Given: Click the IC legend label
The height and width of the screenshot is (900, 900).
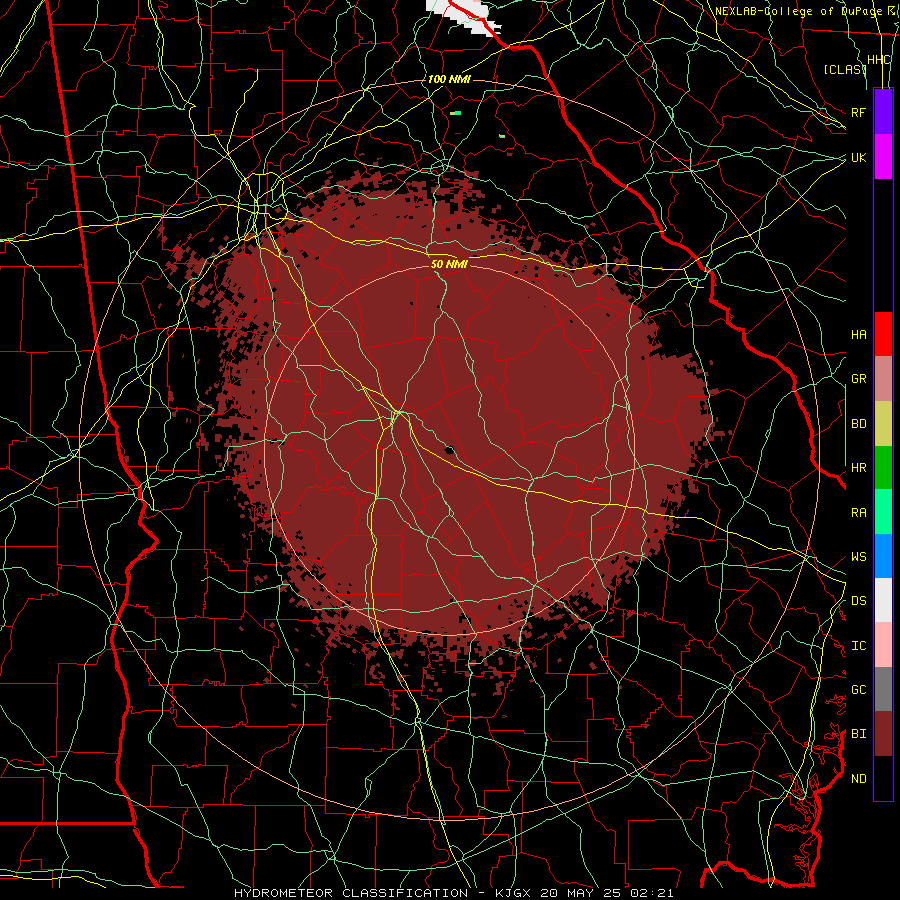Looking at the screenshot, I should (859, 646).
